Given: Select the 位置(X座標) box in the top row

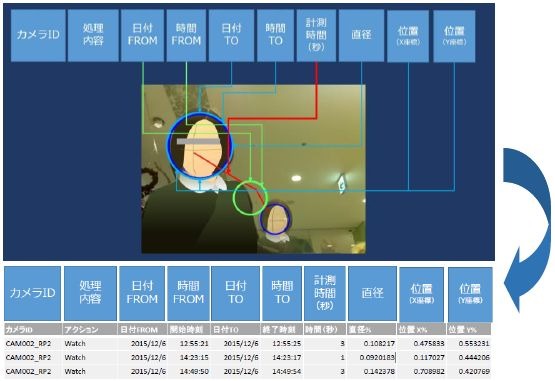Looking at the screenshot, I should (408, 36).
